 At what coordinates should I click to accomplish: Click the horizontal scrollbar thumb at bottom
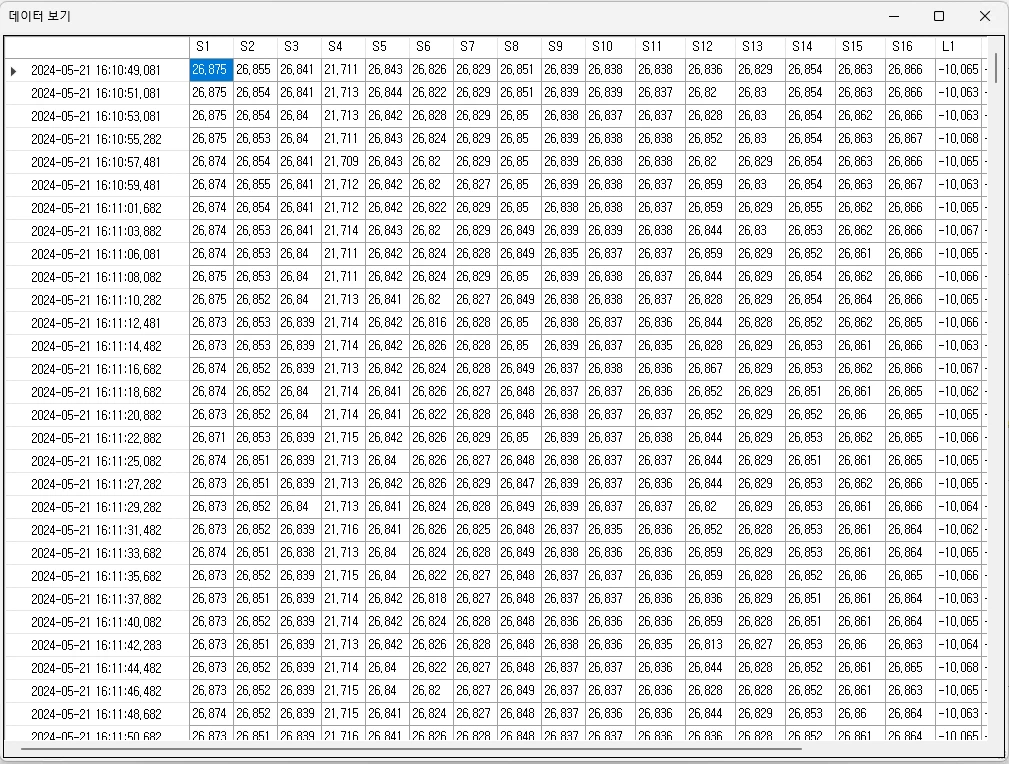pos(411,749)
